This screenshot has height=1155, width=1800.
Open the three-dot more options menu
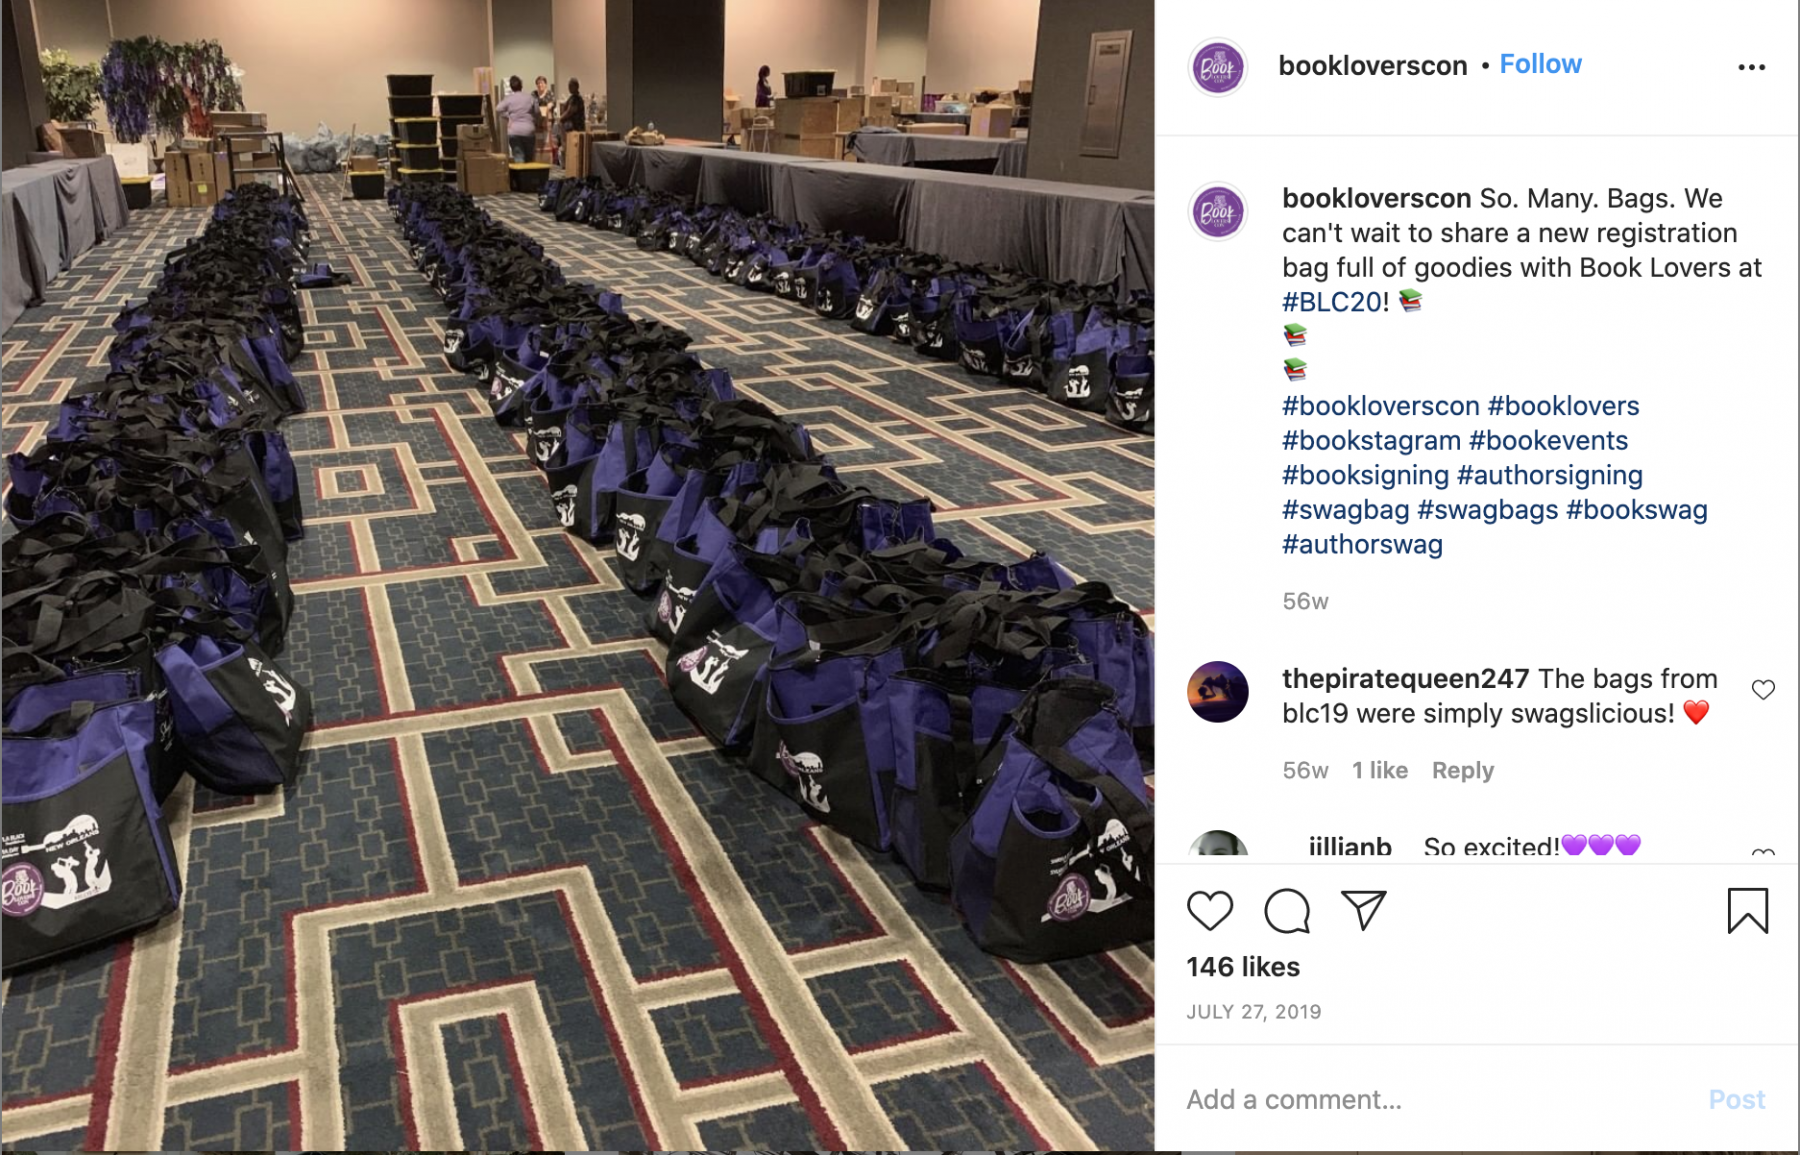pos(1751,67)
